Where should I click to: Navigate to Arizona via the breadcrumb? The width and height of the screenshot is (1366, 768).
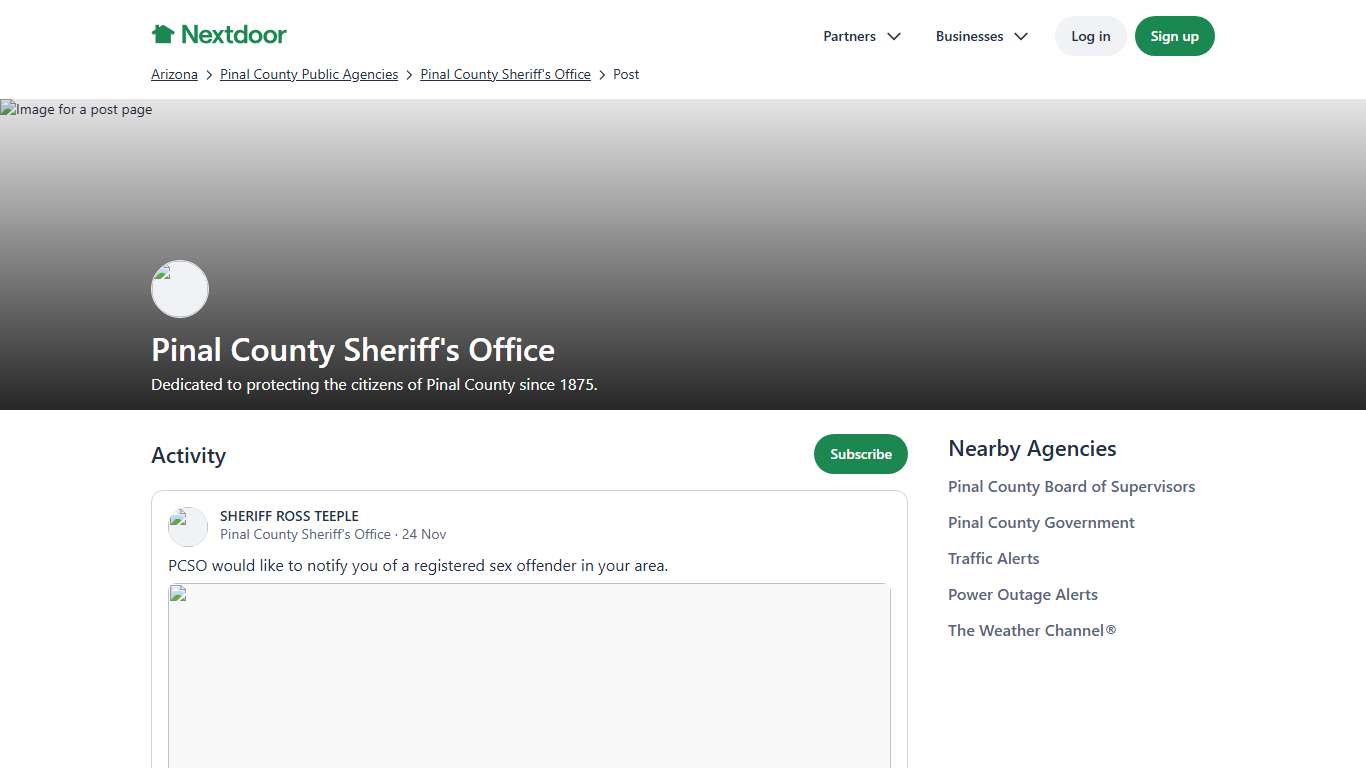point(174,74)
